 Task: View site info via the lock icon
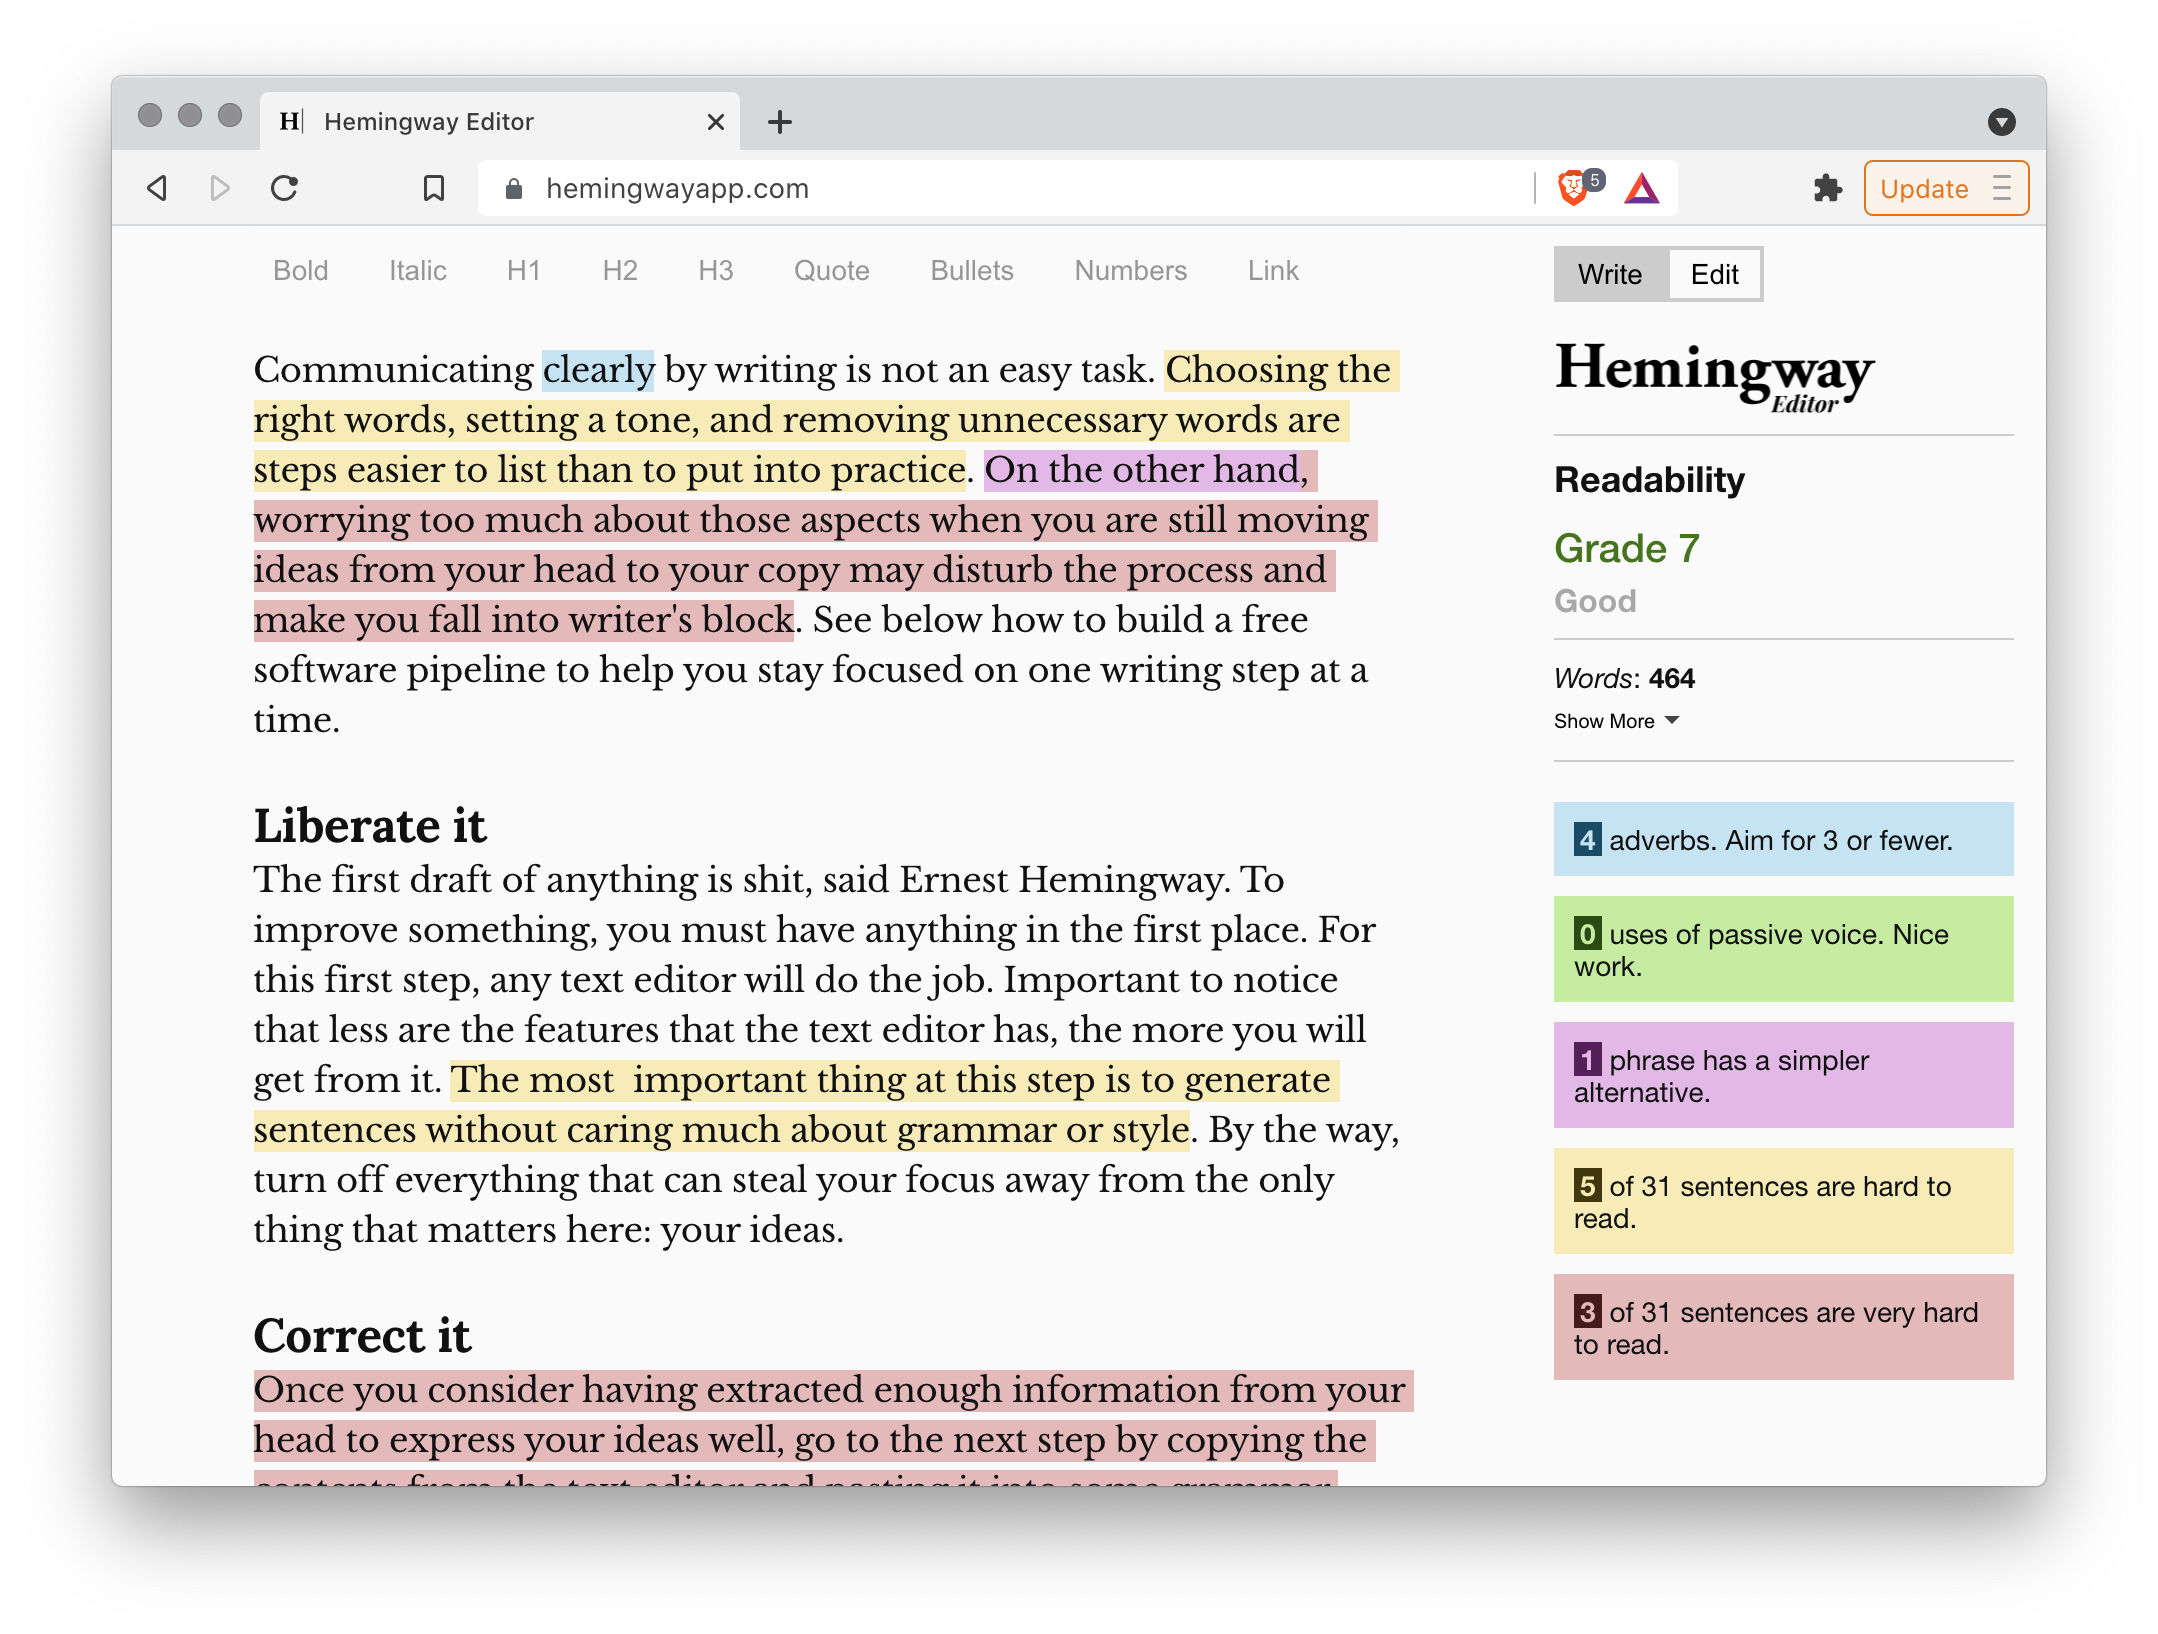pos(514,188)
